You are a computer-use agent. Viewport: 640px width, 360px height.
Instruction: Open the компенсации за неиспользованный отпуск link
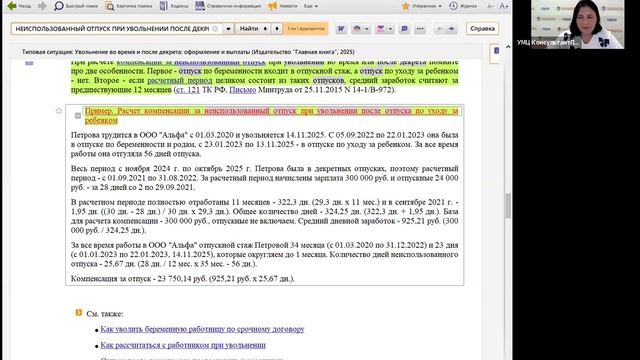click(191, 62)
